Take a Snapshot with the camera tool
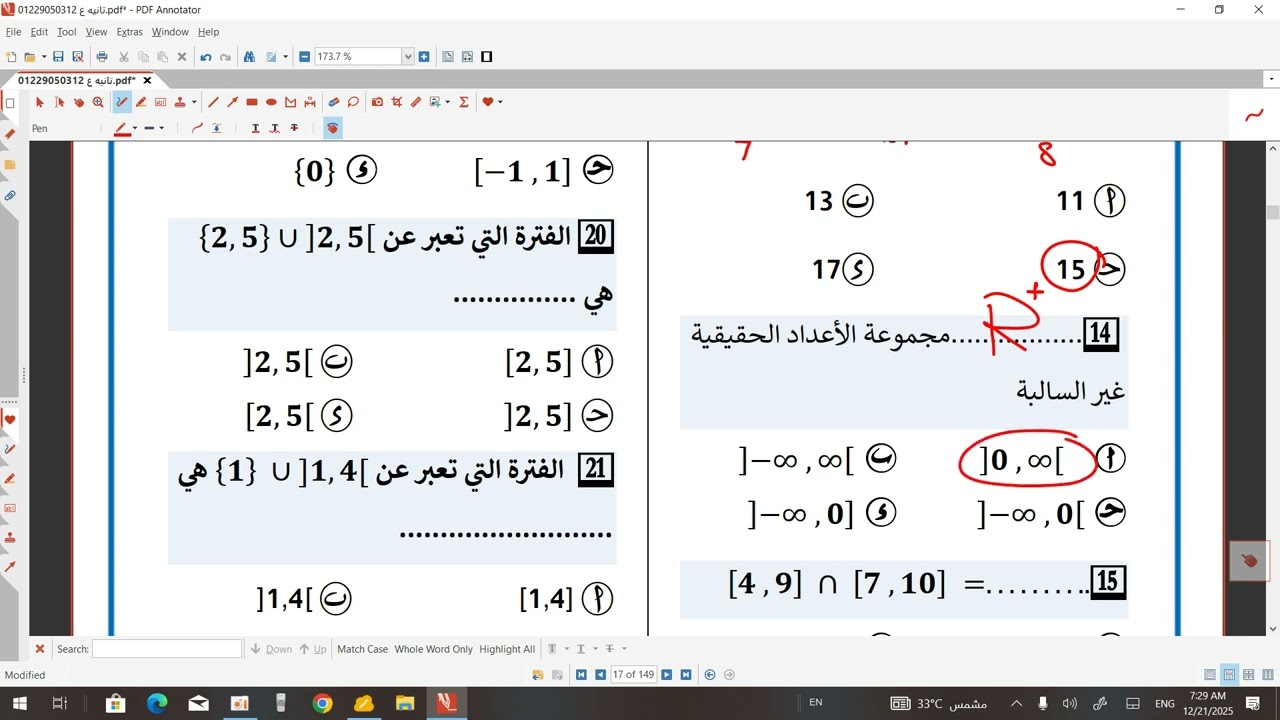 coord(377,102)
